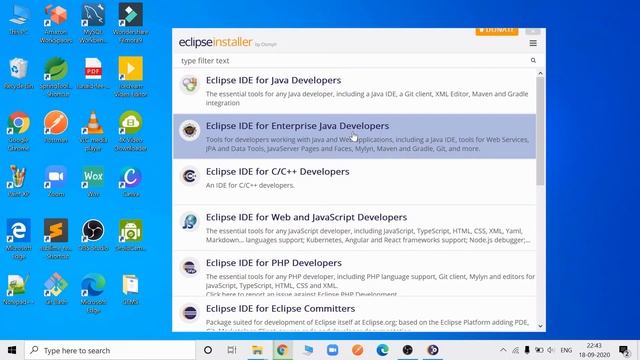Open the Canva desktop shortcut
Image resolution: width=640 pixels, height=360 pixels.
click(131, 181)
